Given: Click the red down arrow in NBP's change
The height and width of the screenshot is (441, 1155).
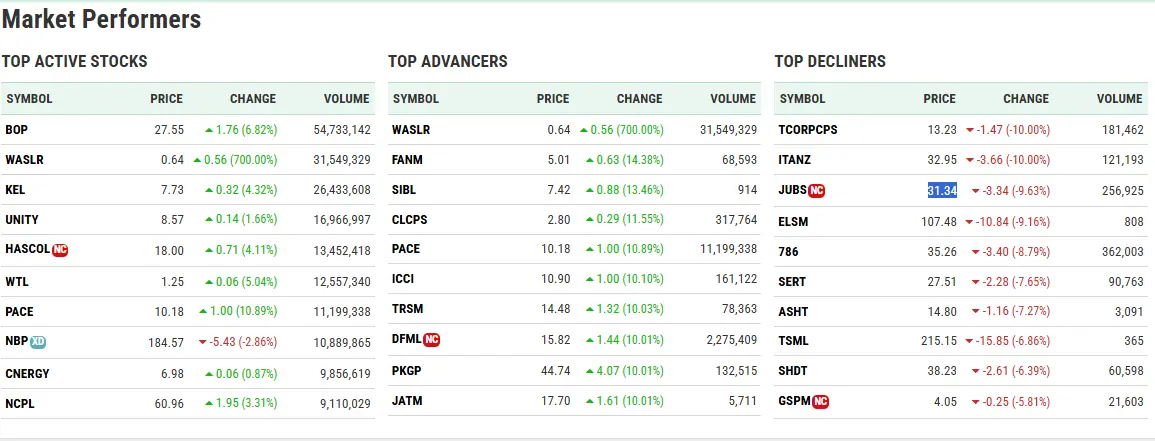Looking at the screenshot, I should [x=203, y=343].
